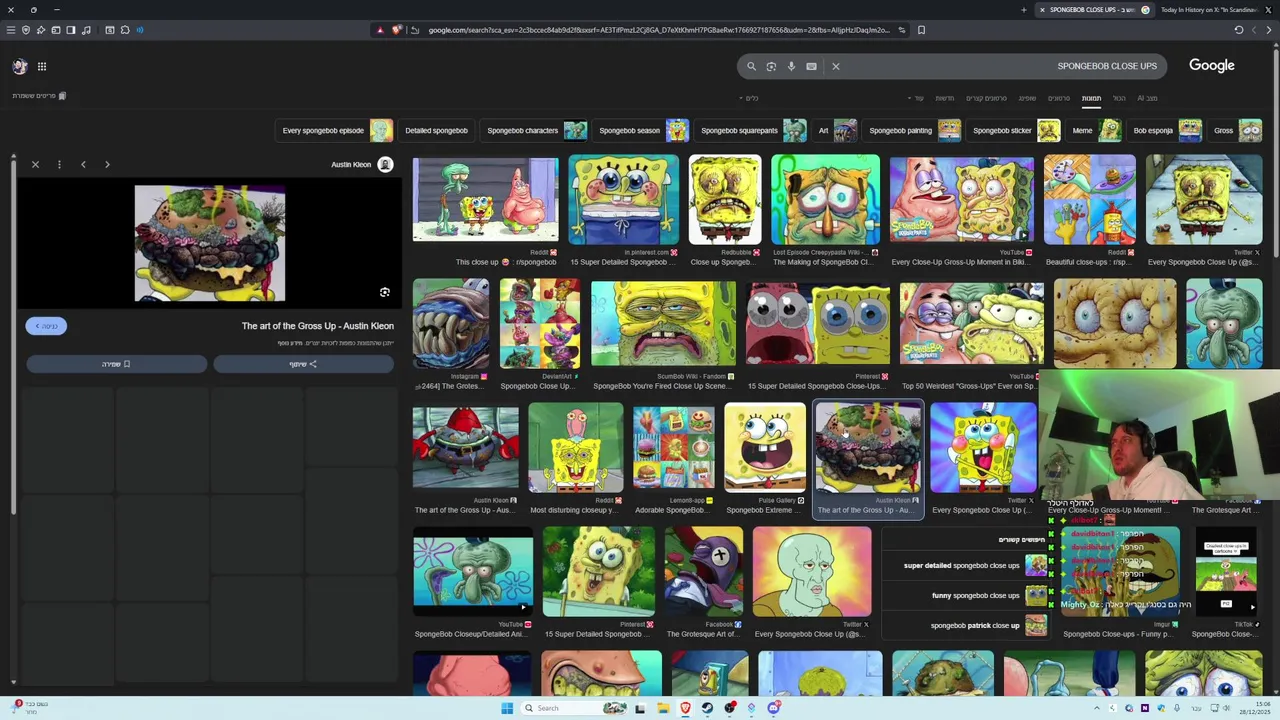Open the 'Most disturbing closeup' Reddit thumbnail
Screen dimensions: 1280x720
click(575, 448)
